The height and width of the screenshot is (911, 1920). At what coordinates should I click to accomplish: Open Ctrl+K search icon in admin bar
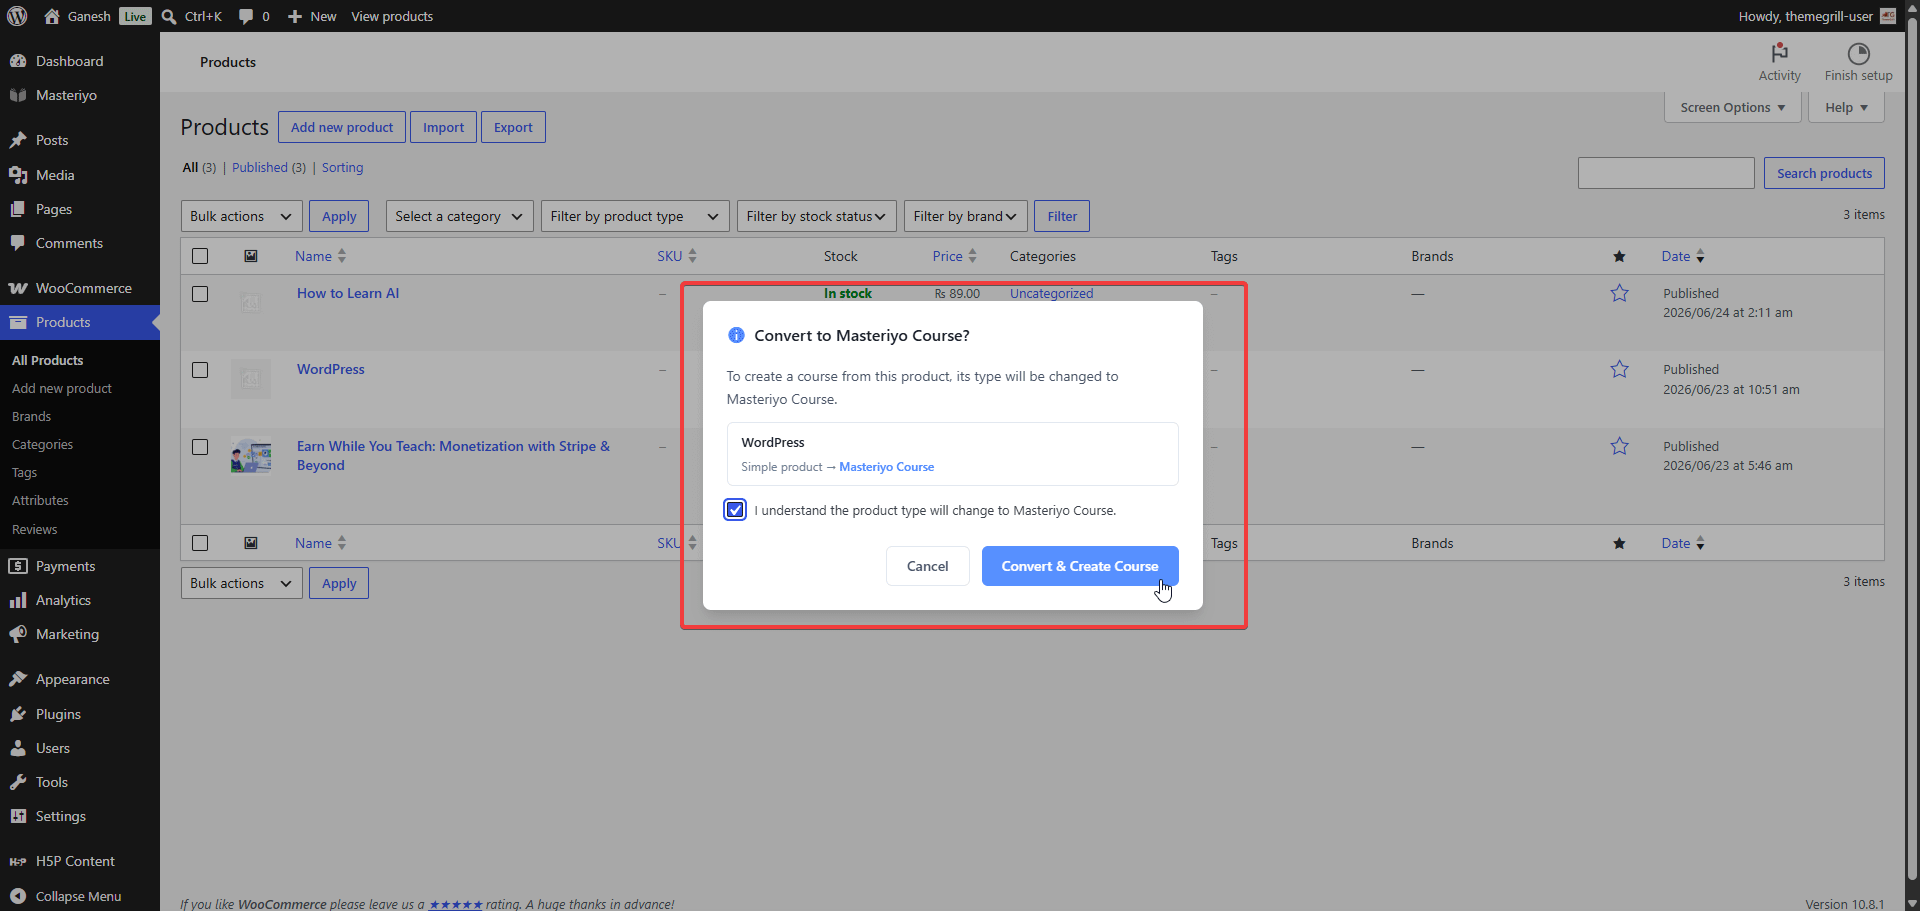point(169,16)
